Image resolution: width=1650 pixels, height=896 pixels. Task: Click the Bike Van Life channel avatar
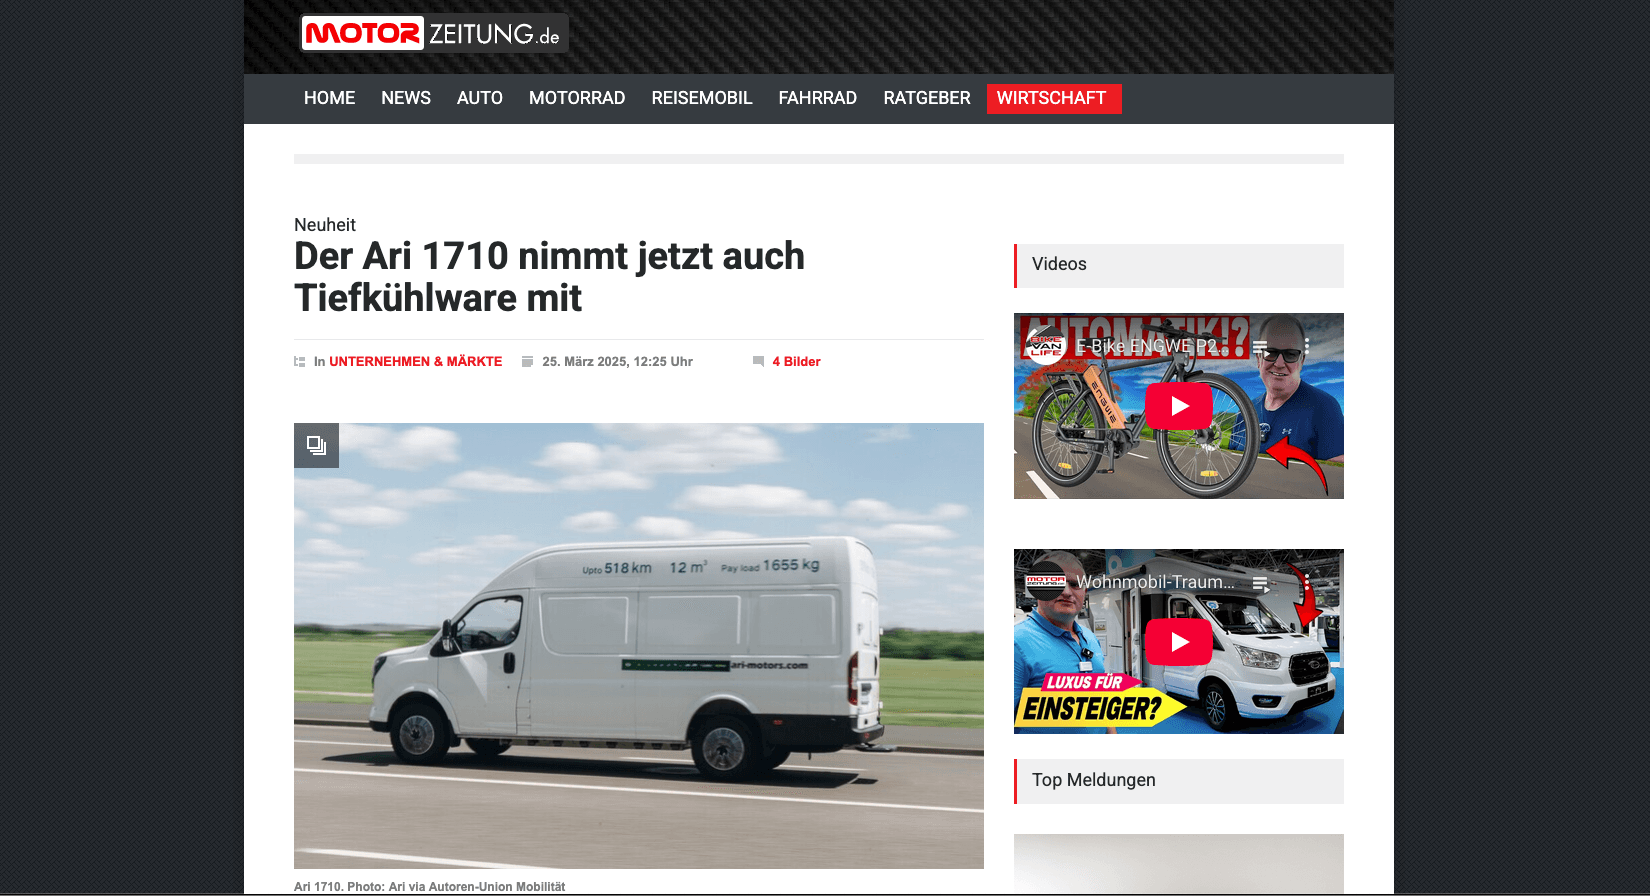pyautogui.click(x=1046, y=346)
